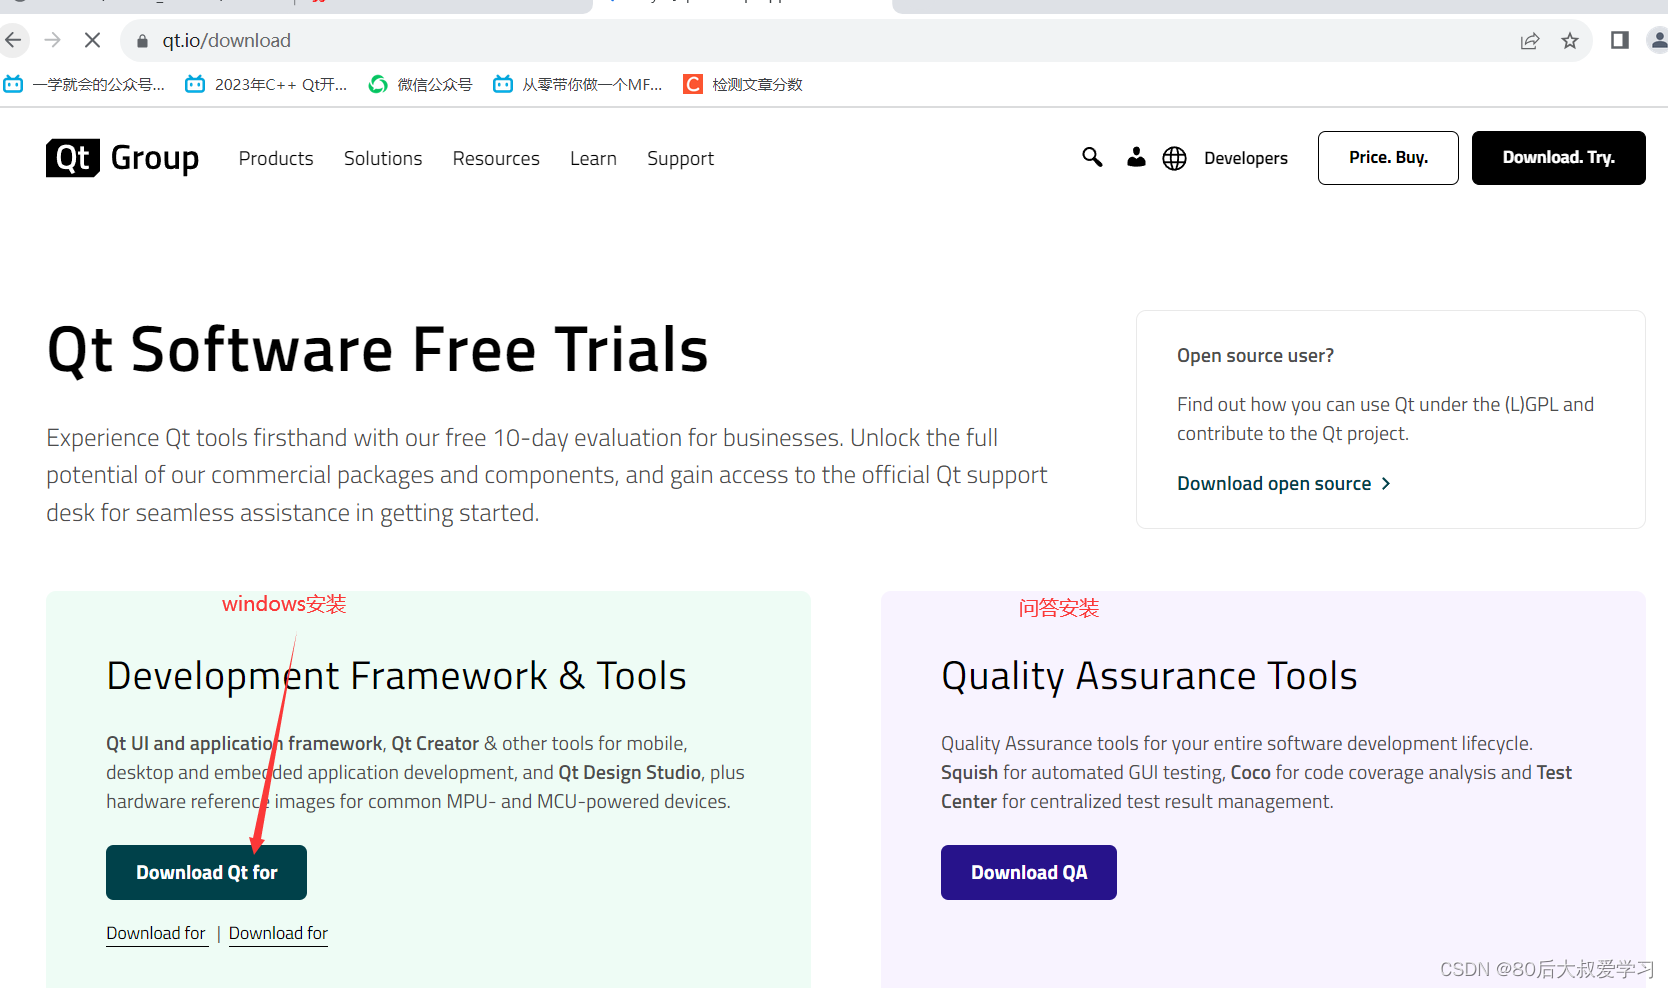
Task: Open the Resources menu
Action: point(496,158)
